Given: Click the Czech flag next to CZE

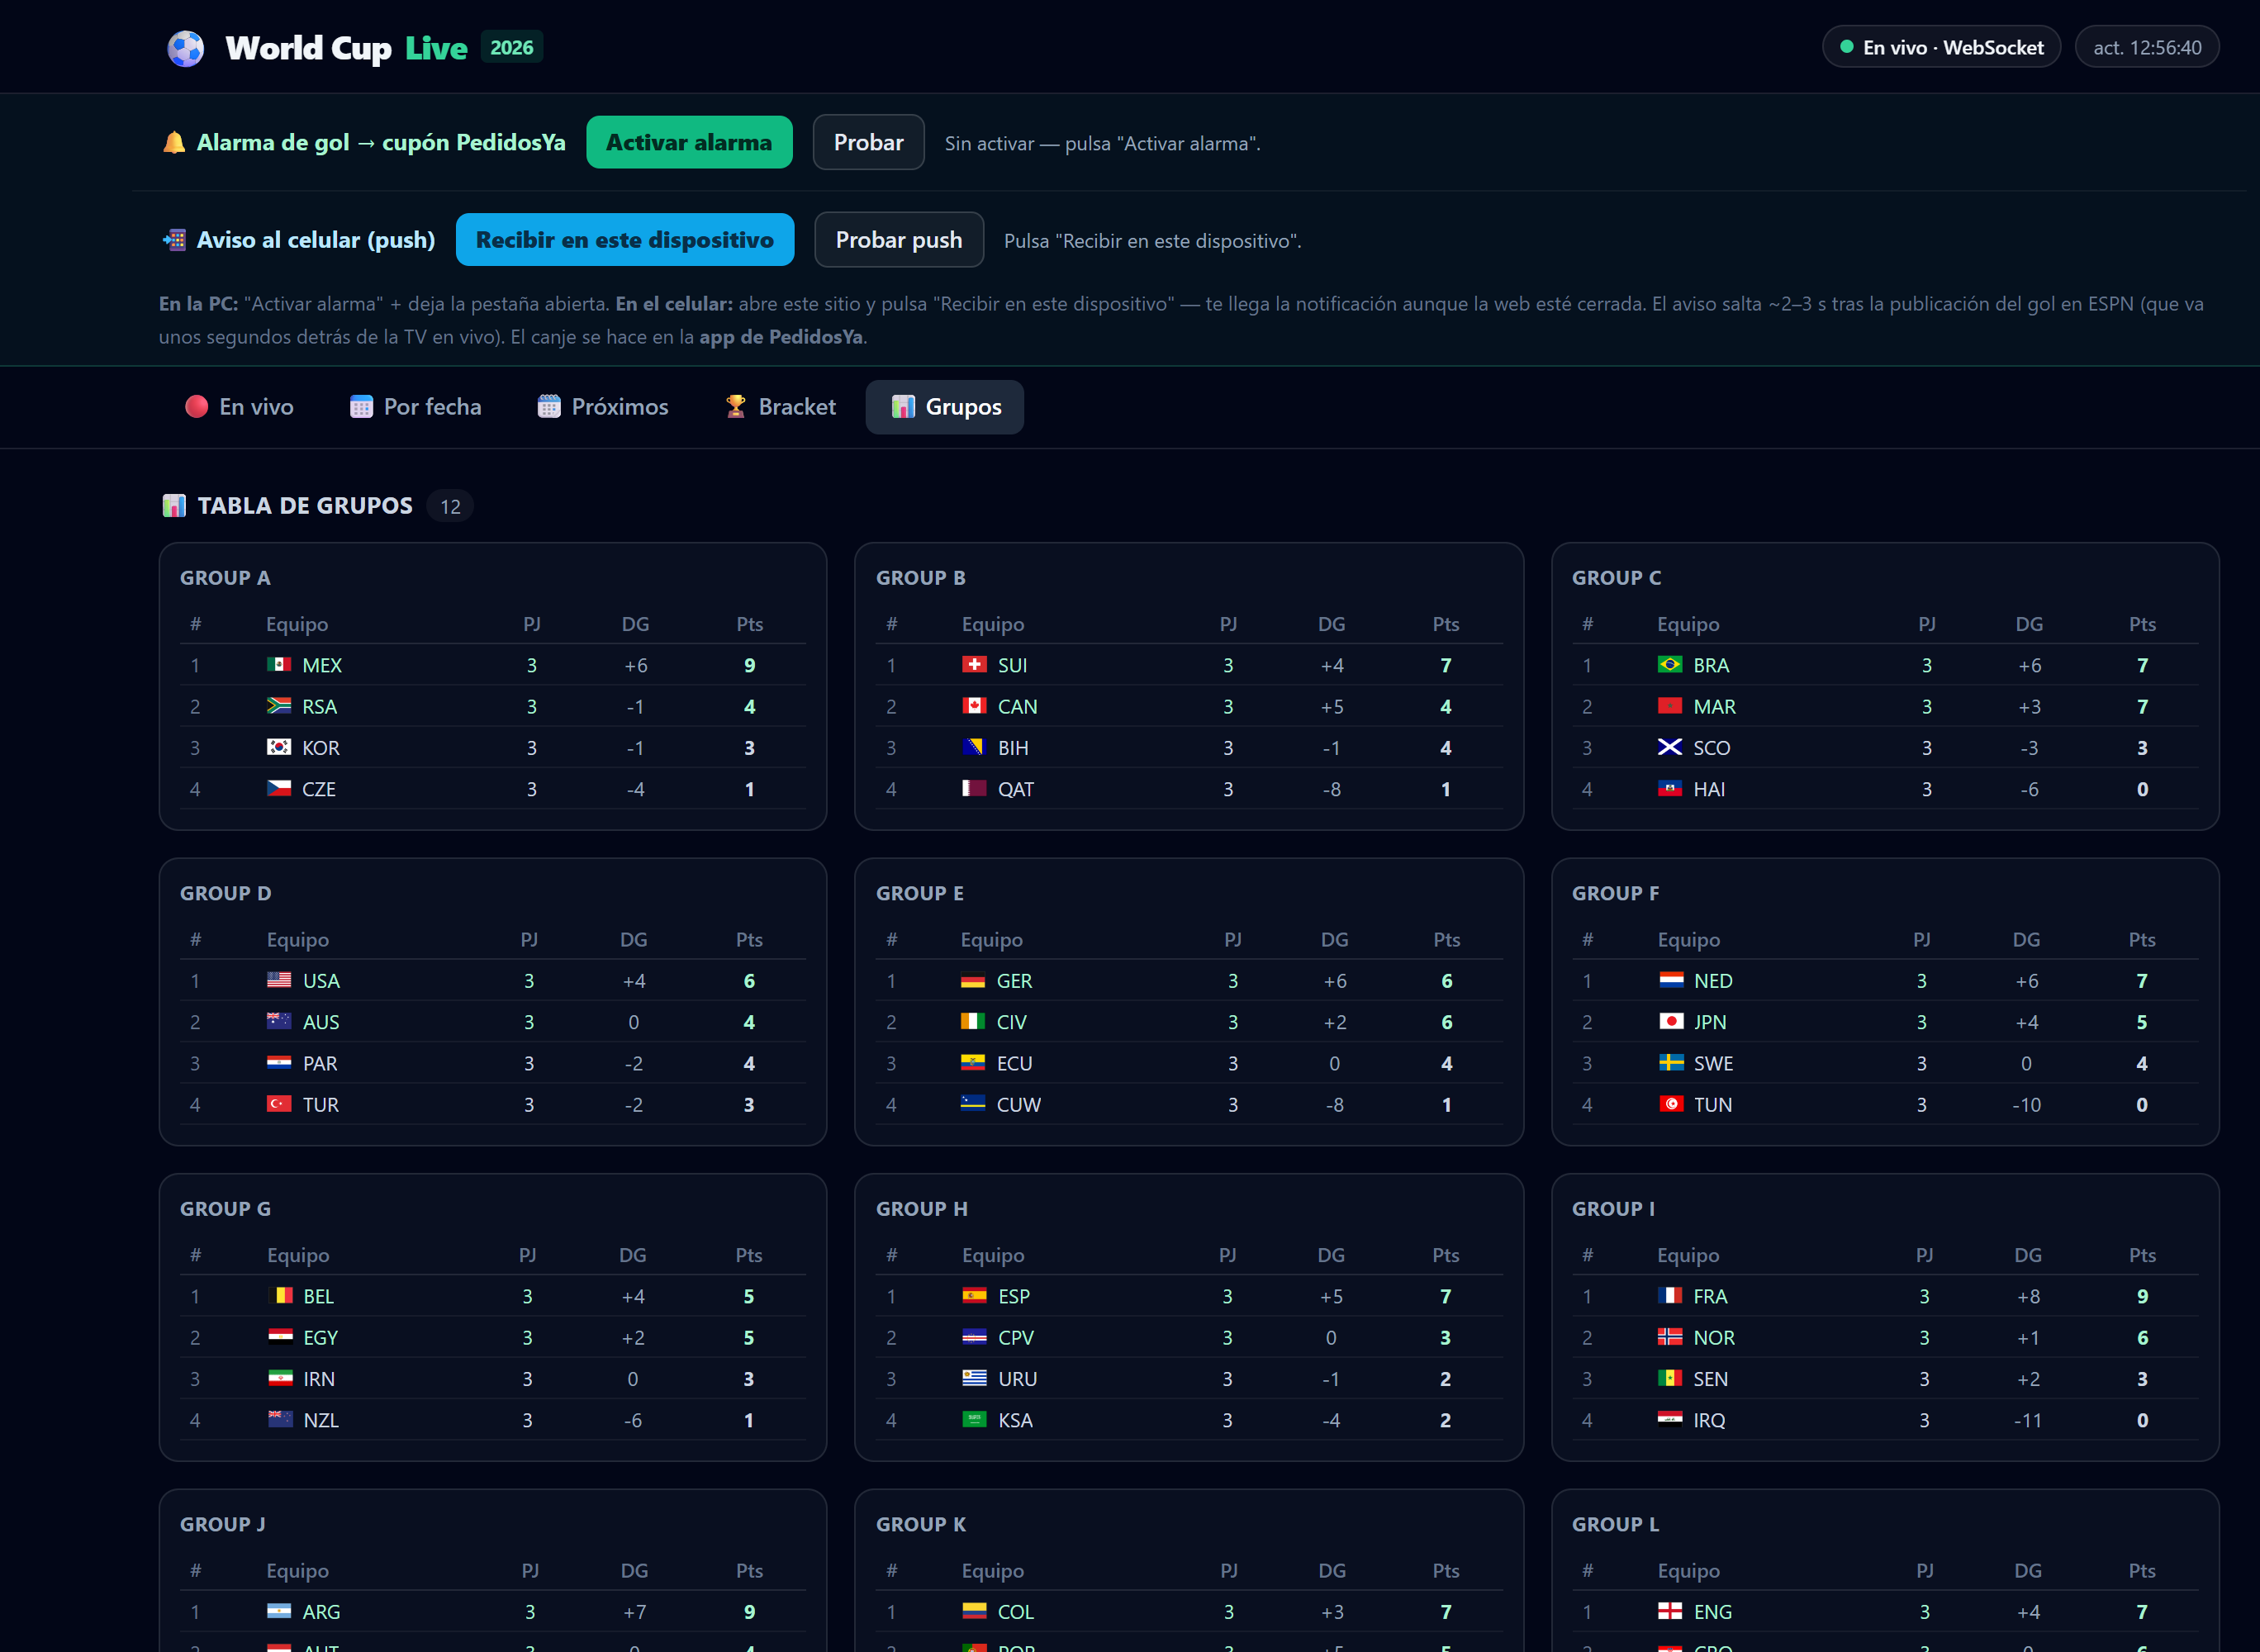Looking at the screenshot, I should [x=279, y=788].
